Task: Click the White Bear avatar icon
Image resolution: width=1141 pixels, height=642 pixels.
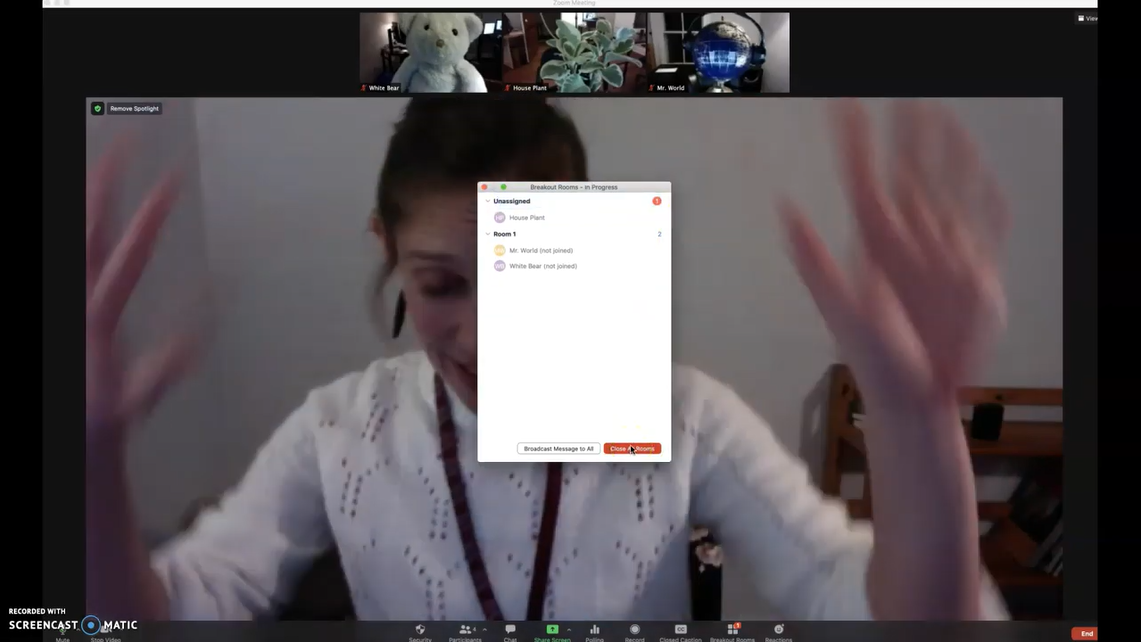Action: tap(499, 266)
